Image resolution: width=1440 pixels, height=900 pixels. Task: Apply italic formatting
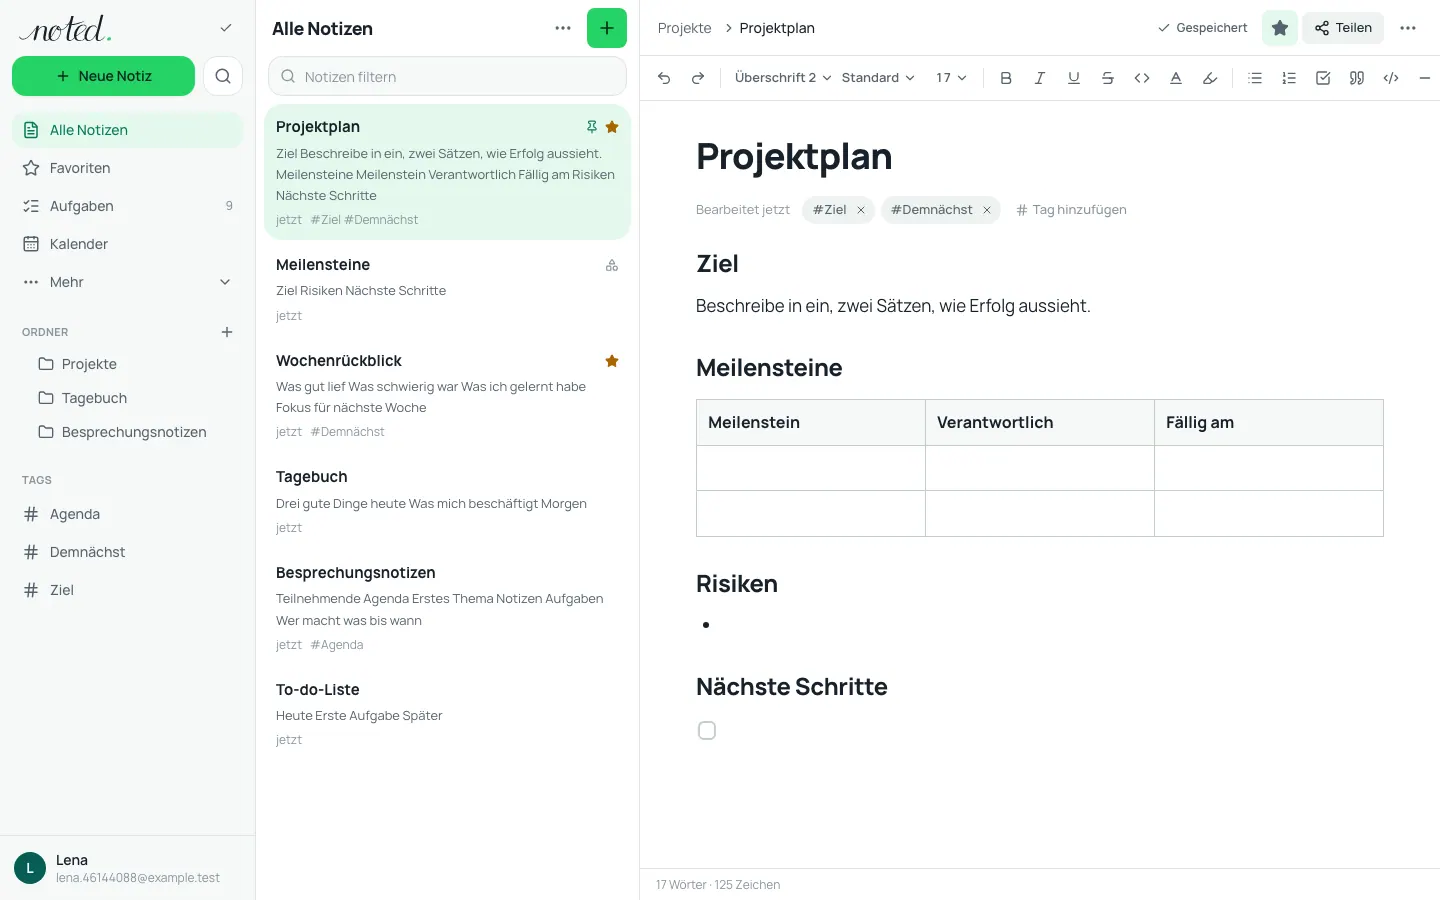pyautogui.click(x=1040, y=78)
